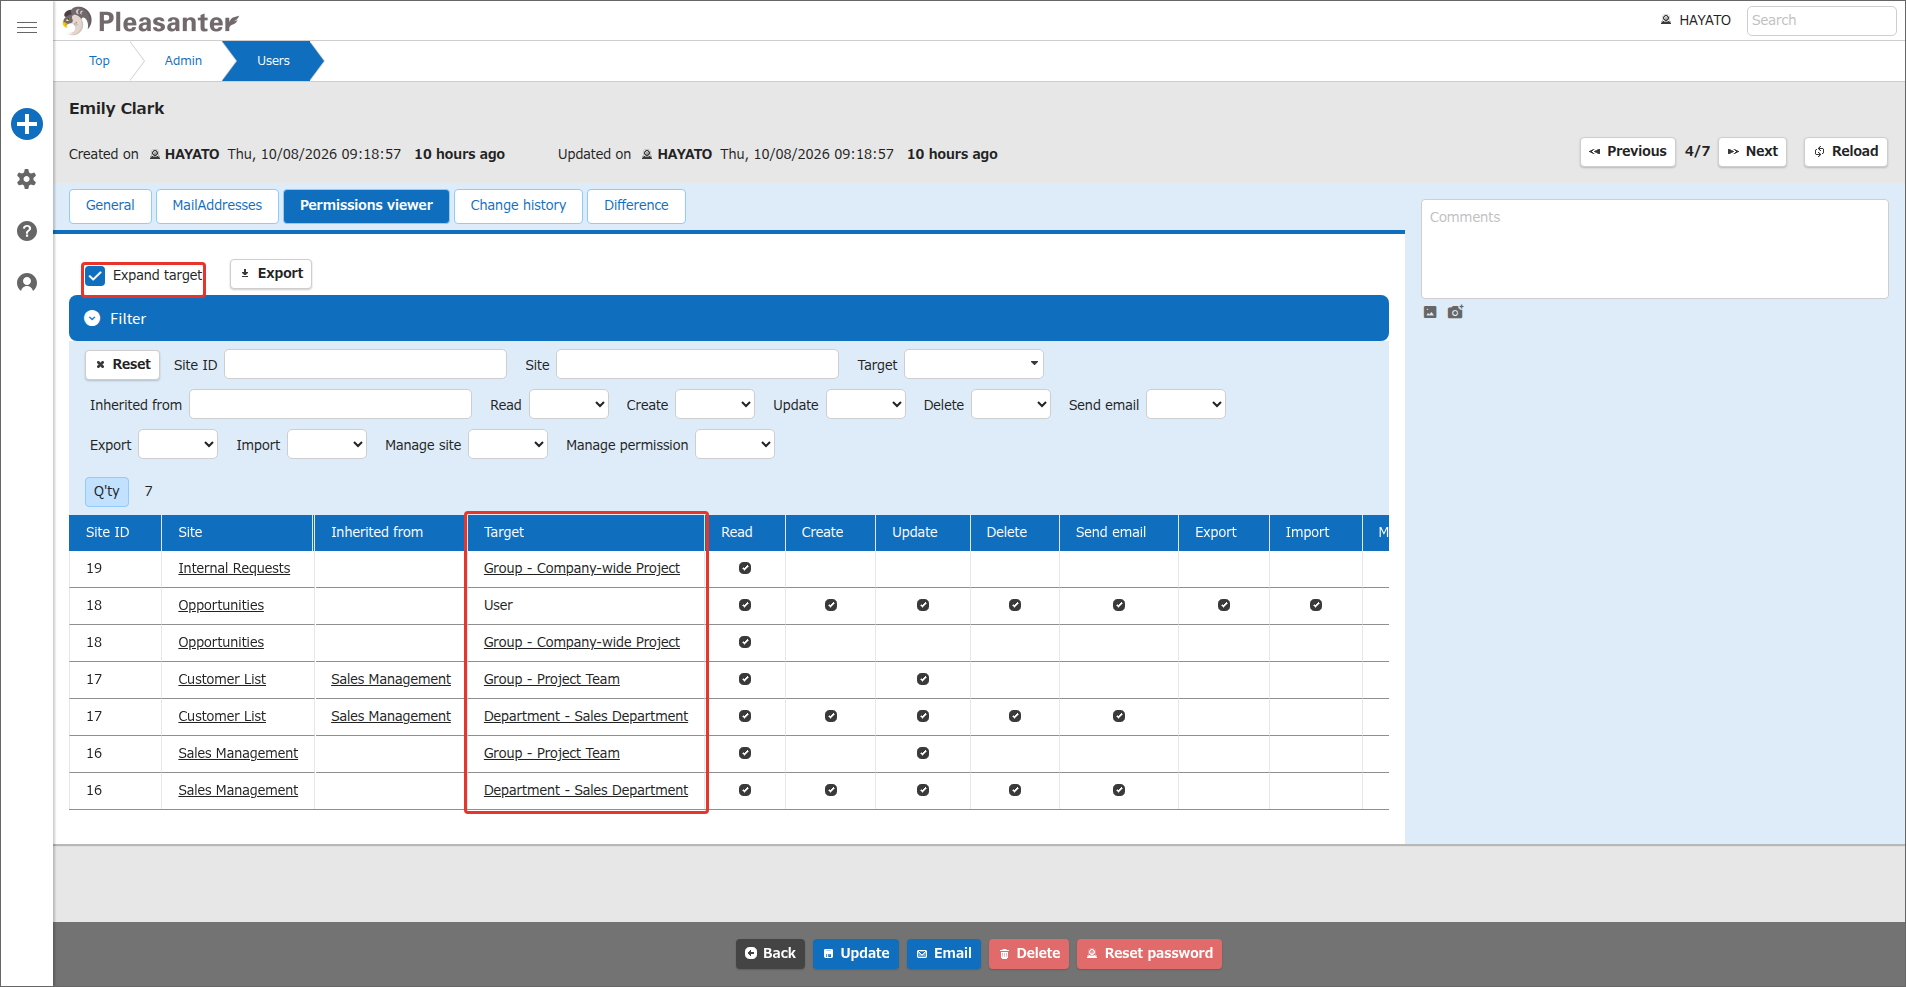
Task: Focus the top Search box
Action: [1821, 20]
